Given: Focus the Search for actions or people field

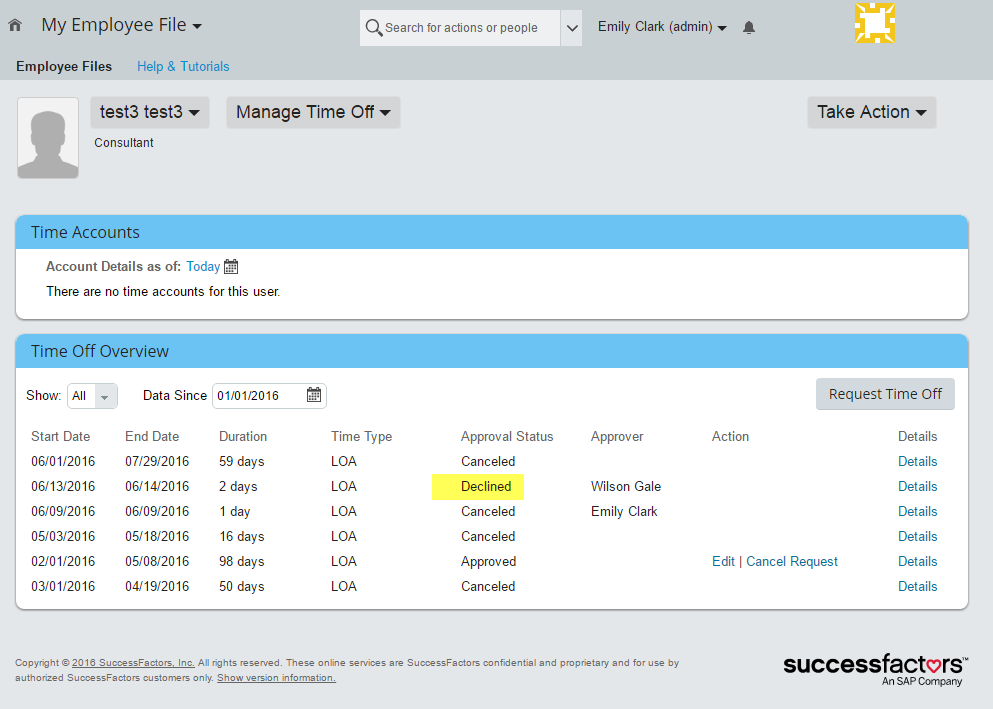Looking at the screenshot, I should (461, 28).
